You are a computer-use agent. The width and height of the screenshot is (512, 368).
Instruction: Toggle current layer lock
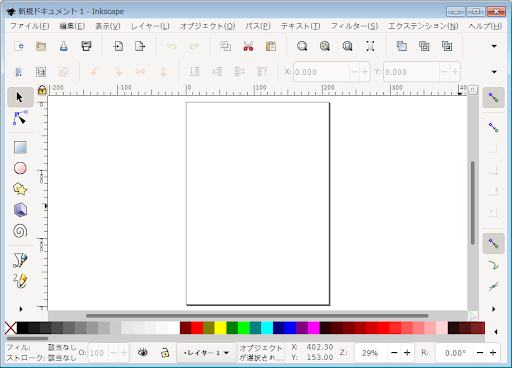tap(165, 352)
